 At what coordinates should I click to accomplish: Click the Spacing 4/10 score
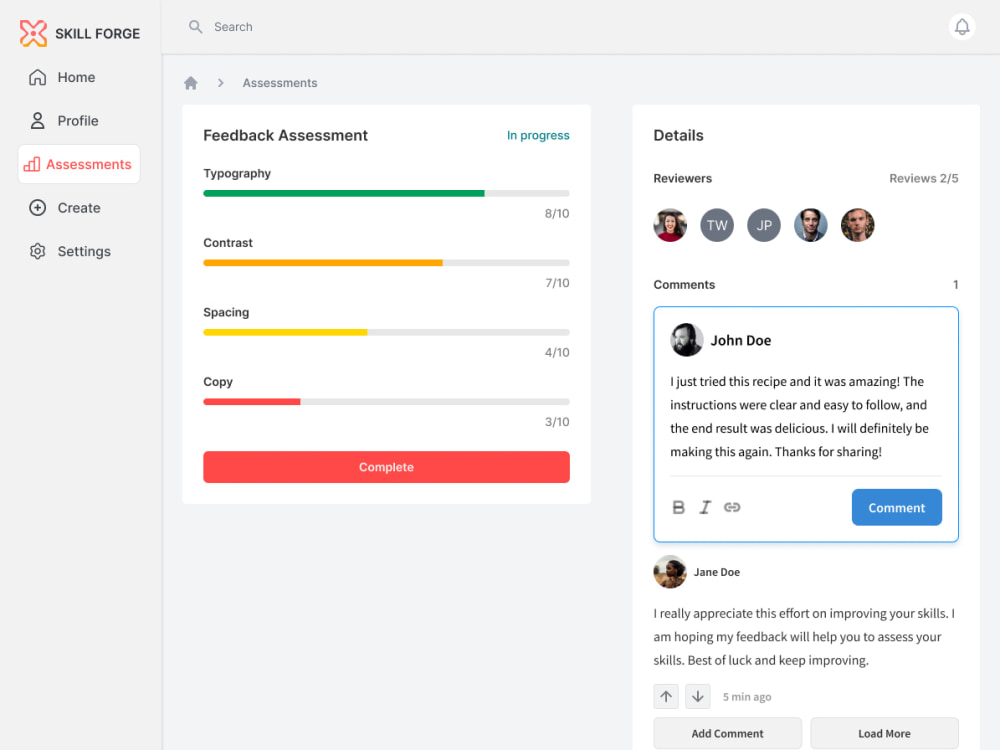tap(557, 353)
